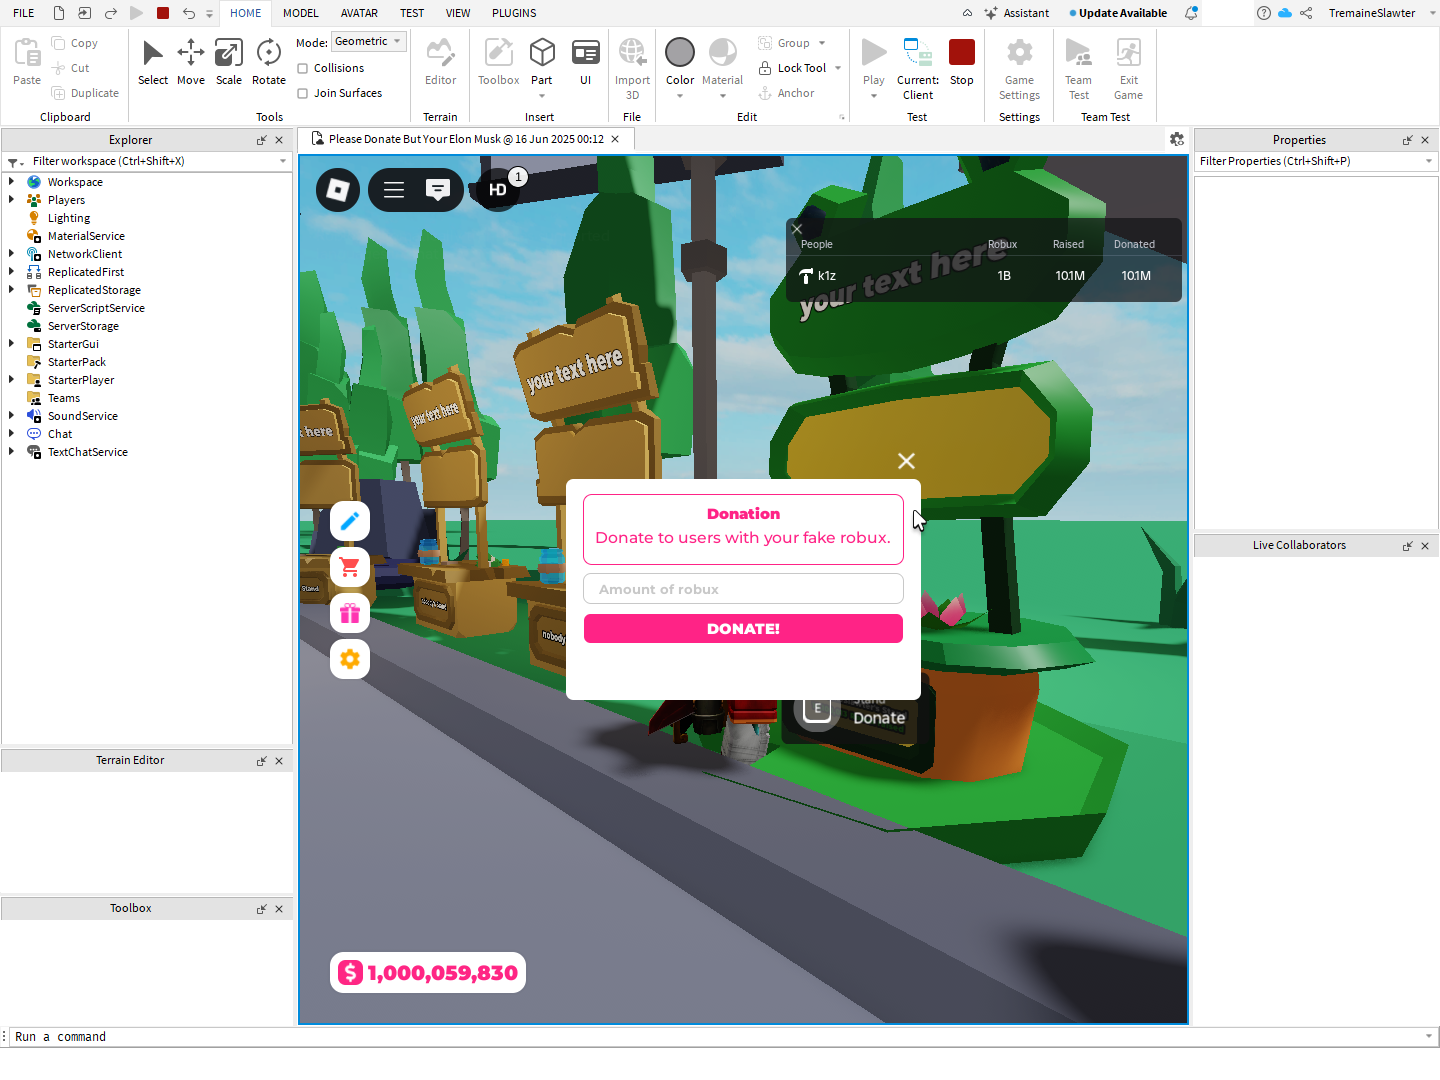The width and height of the screenshot is (1440, 1080).
Task: Choose the Rotate tool
Action: coord(269,62)
